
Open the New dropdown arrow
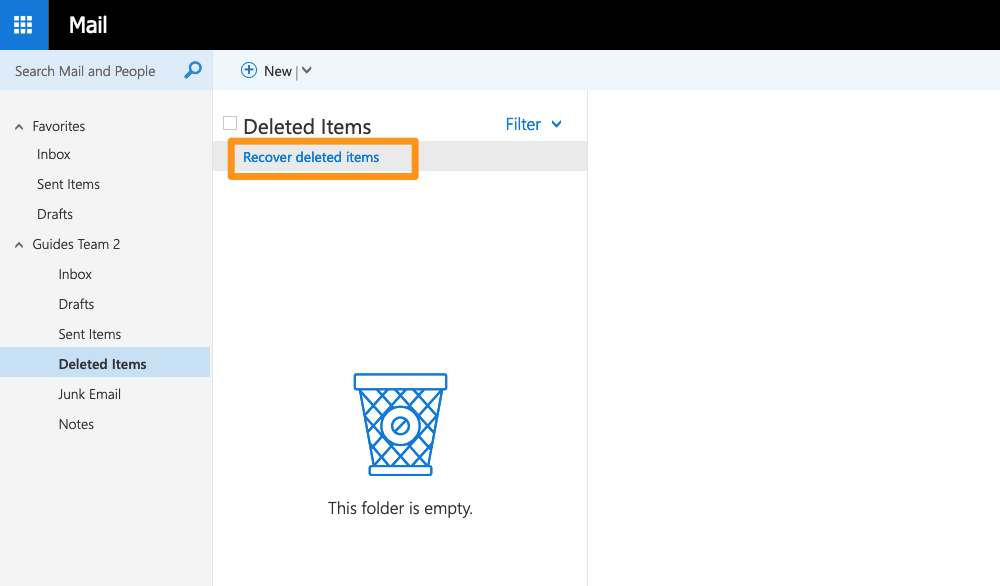tap(307, 71)
